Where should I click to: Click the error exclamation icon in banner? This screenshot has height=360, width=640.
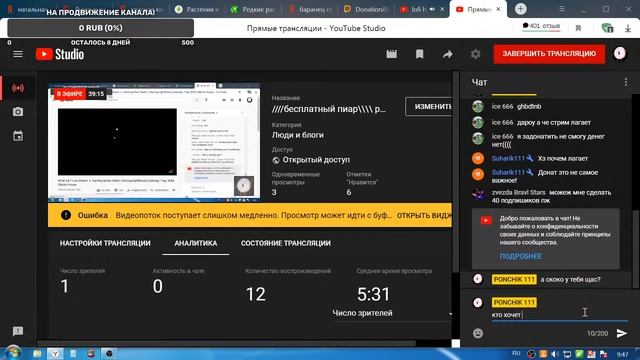(x=66, y=215)
